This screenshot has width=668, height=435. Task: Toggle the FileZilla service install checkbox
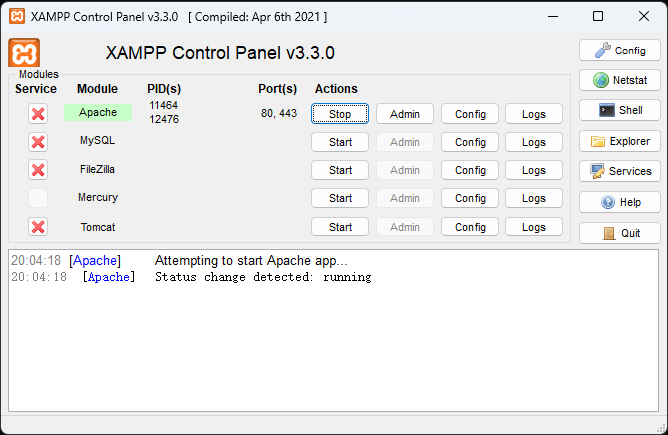tap(38, 170)
